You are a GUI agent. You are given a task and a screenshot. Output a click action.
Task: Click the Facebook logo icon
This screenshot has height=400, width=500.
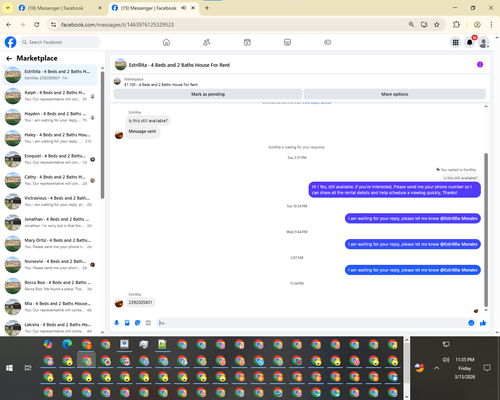click(10, 42)
